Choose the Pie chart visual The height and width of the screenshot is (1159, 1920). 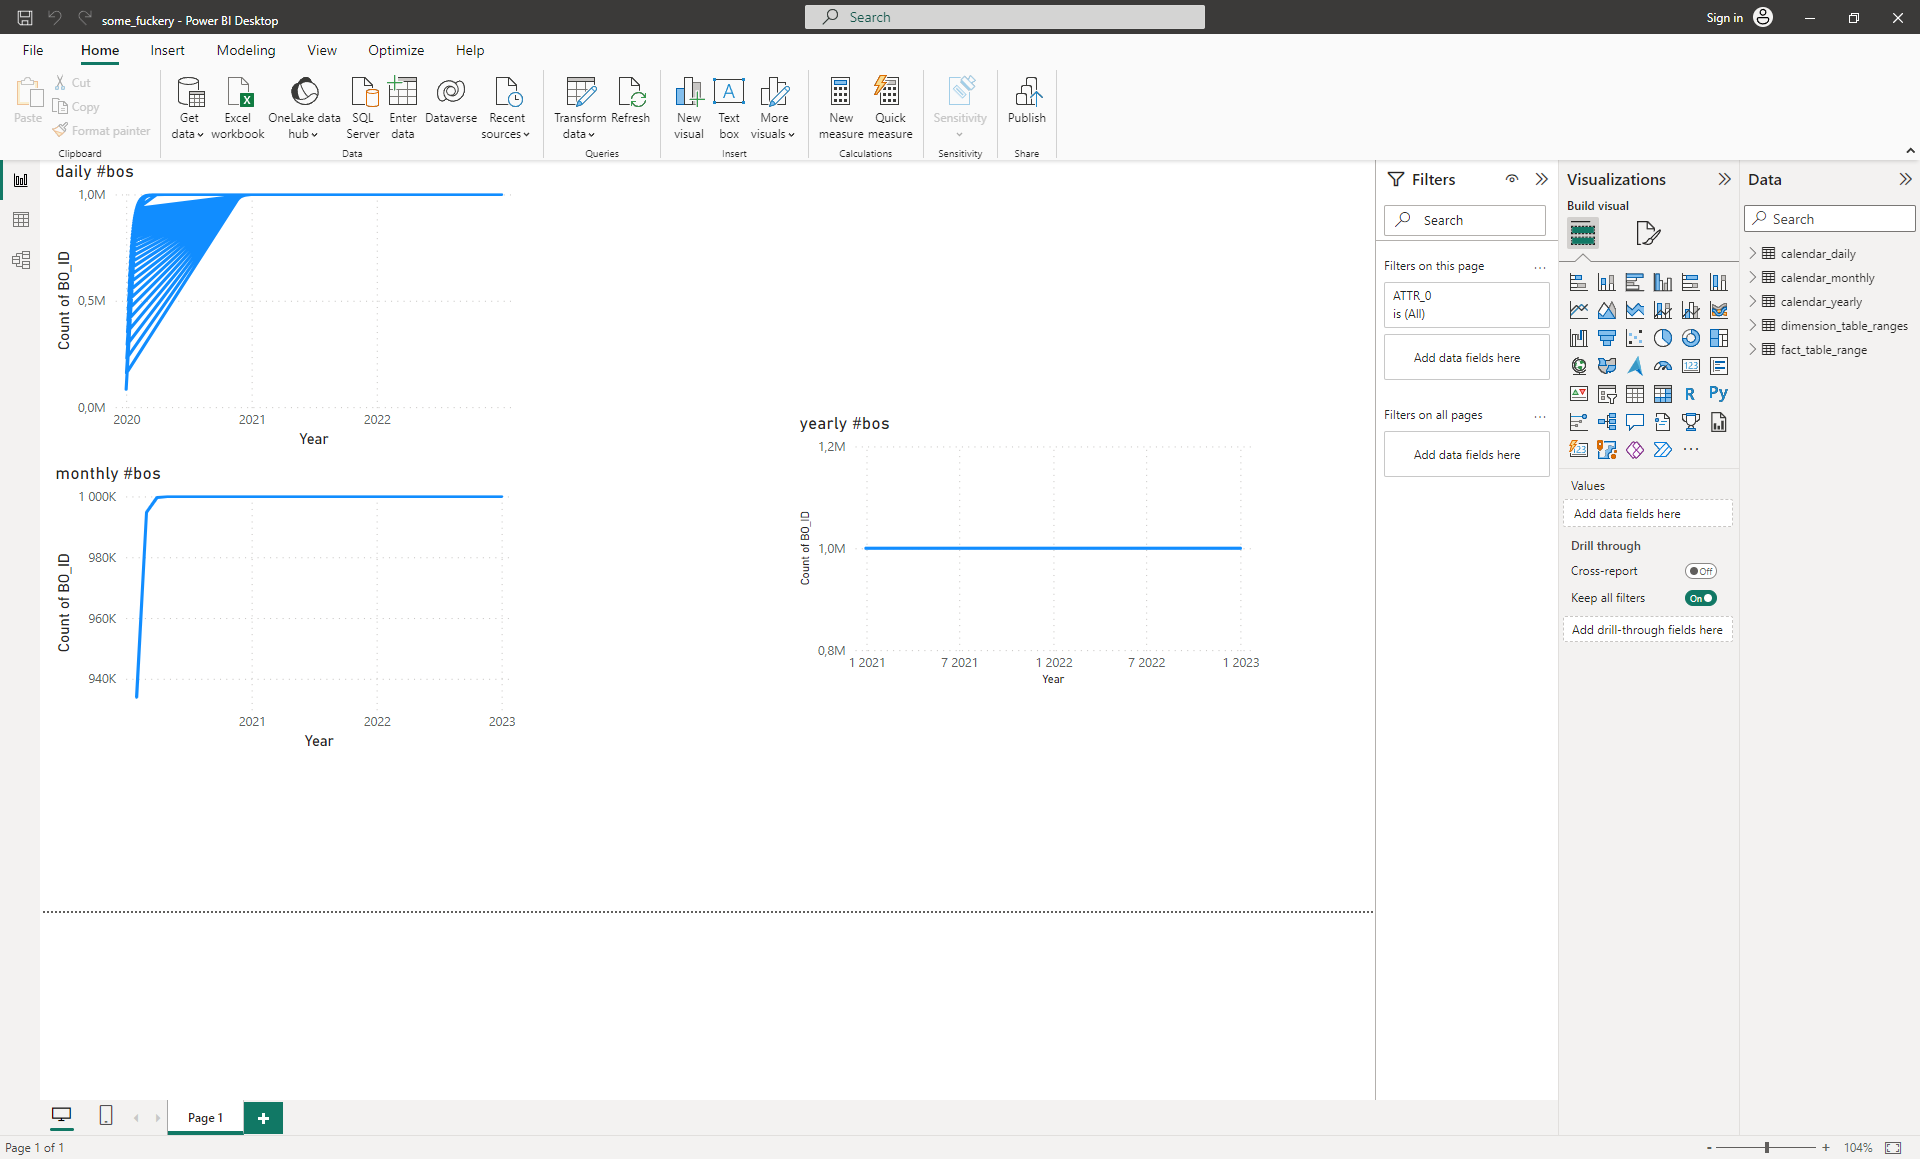tap(1662, 338)
